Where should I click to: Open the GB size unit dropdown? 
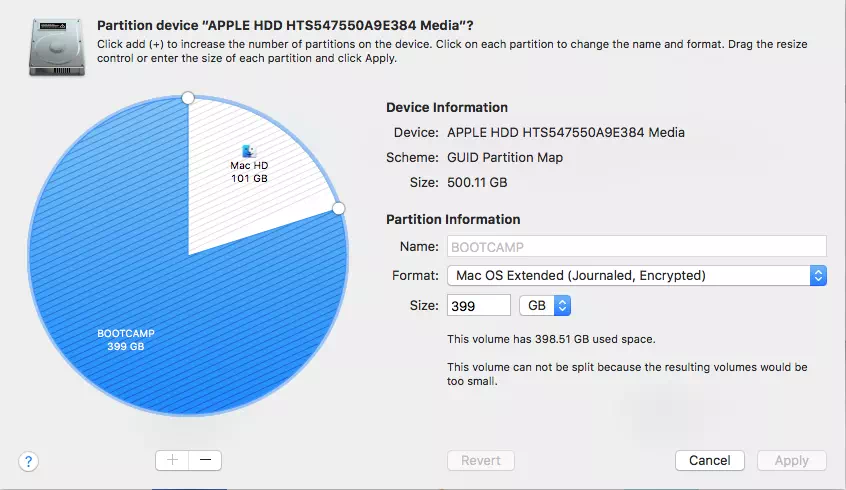coord(545,305)
